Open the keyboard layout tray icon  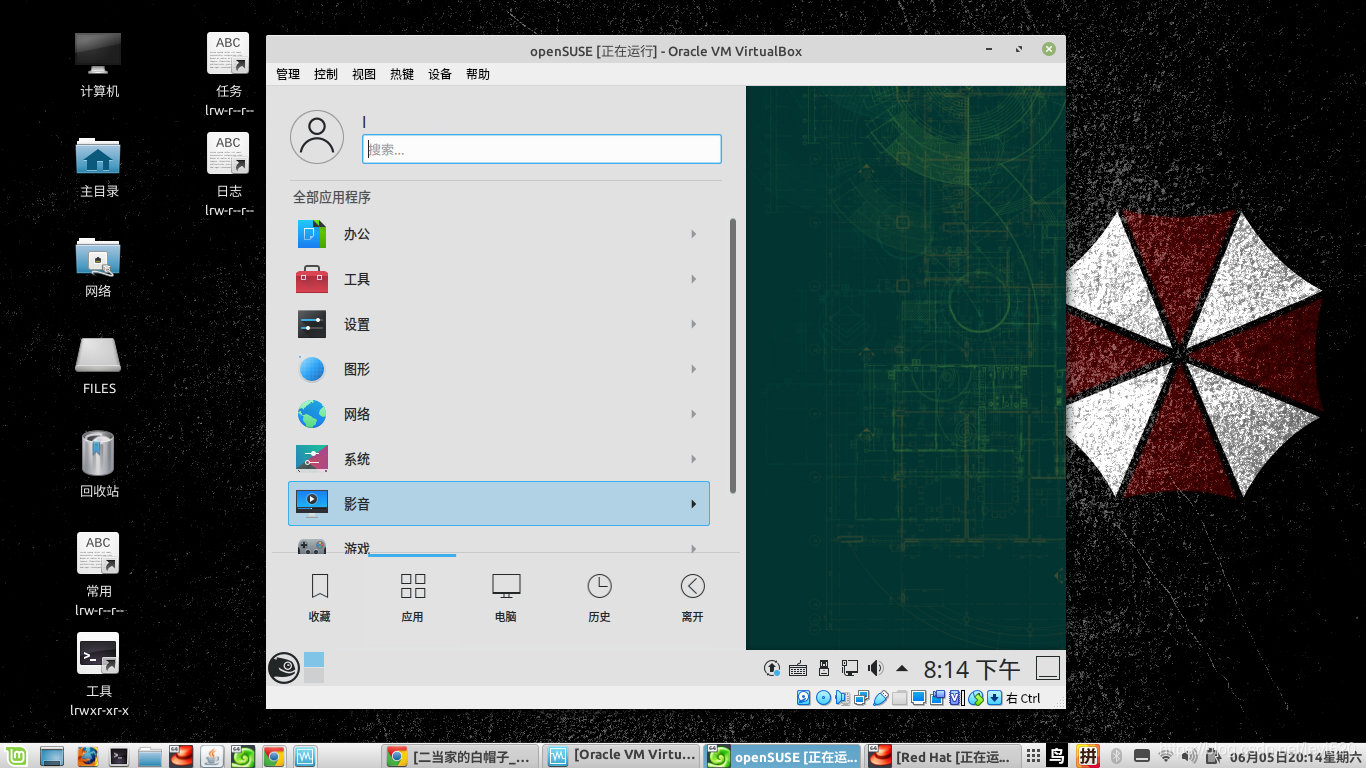798,668
